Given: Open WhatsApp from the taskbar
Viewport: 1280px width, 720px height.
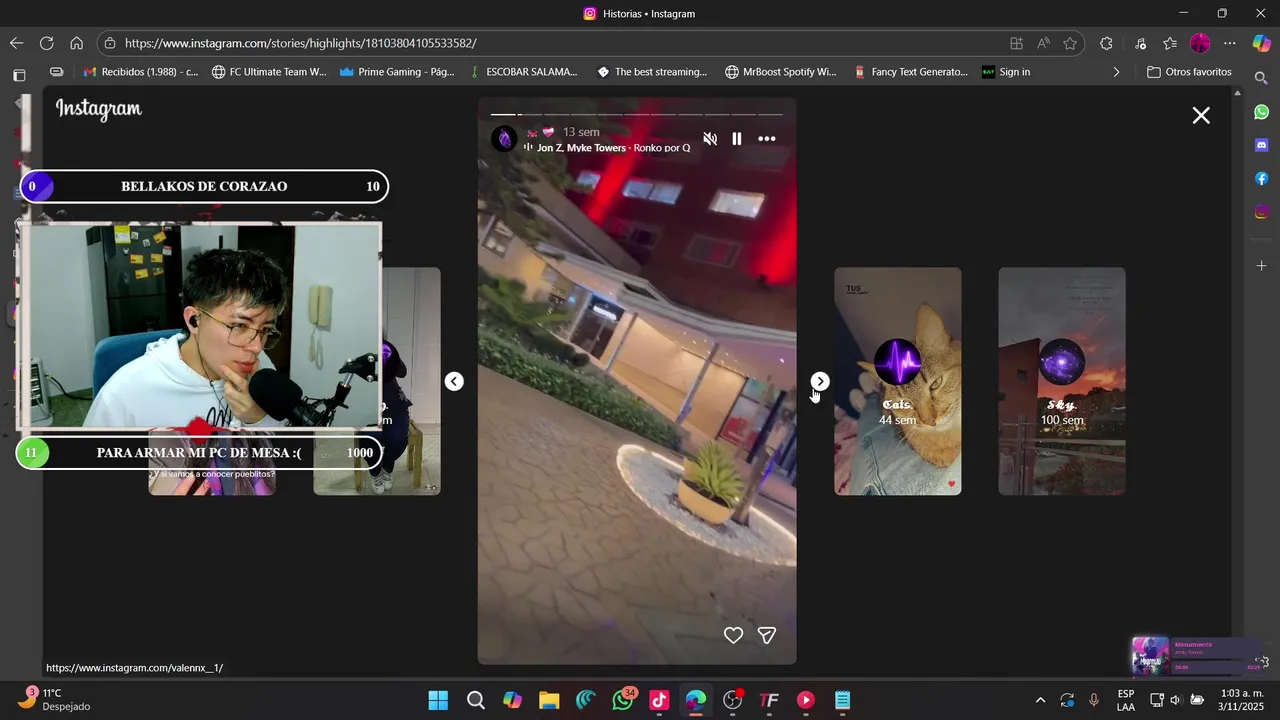Looking at the screenshot, I should [623, 700].
